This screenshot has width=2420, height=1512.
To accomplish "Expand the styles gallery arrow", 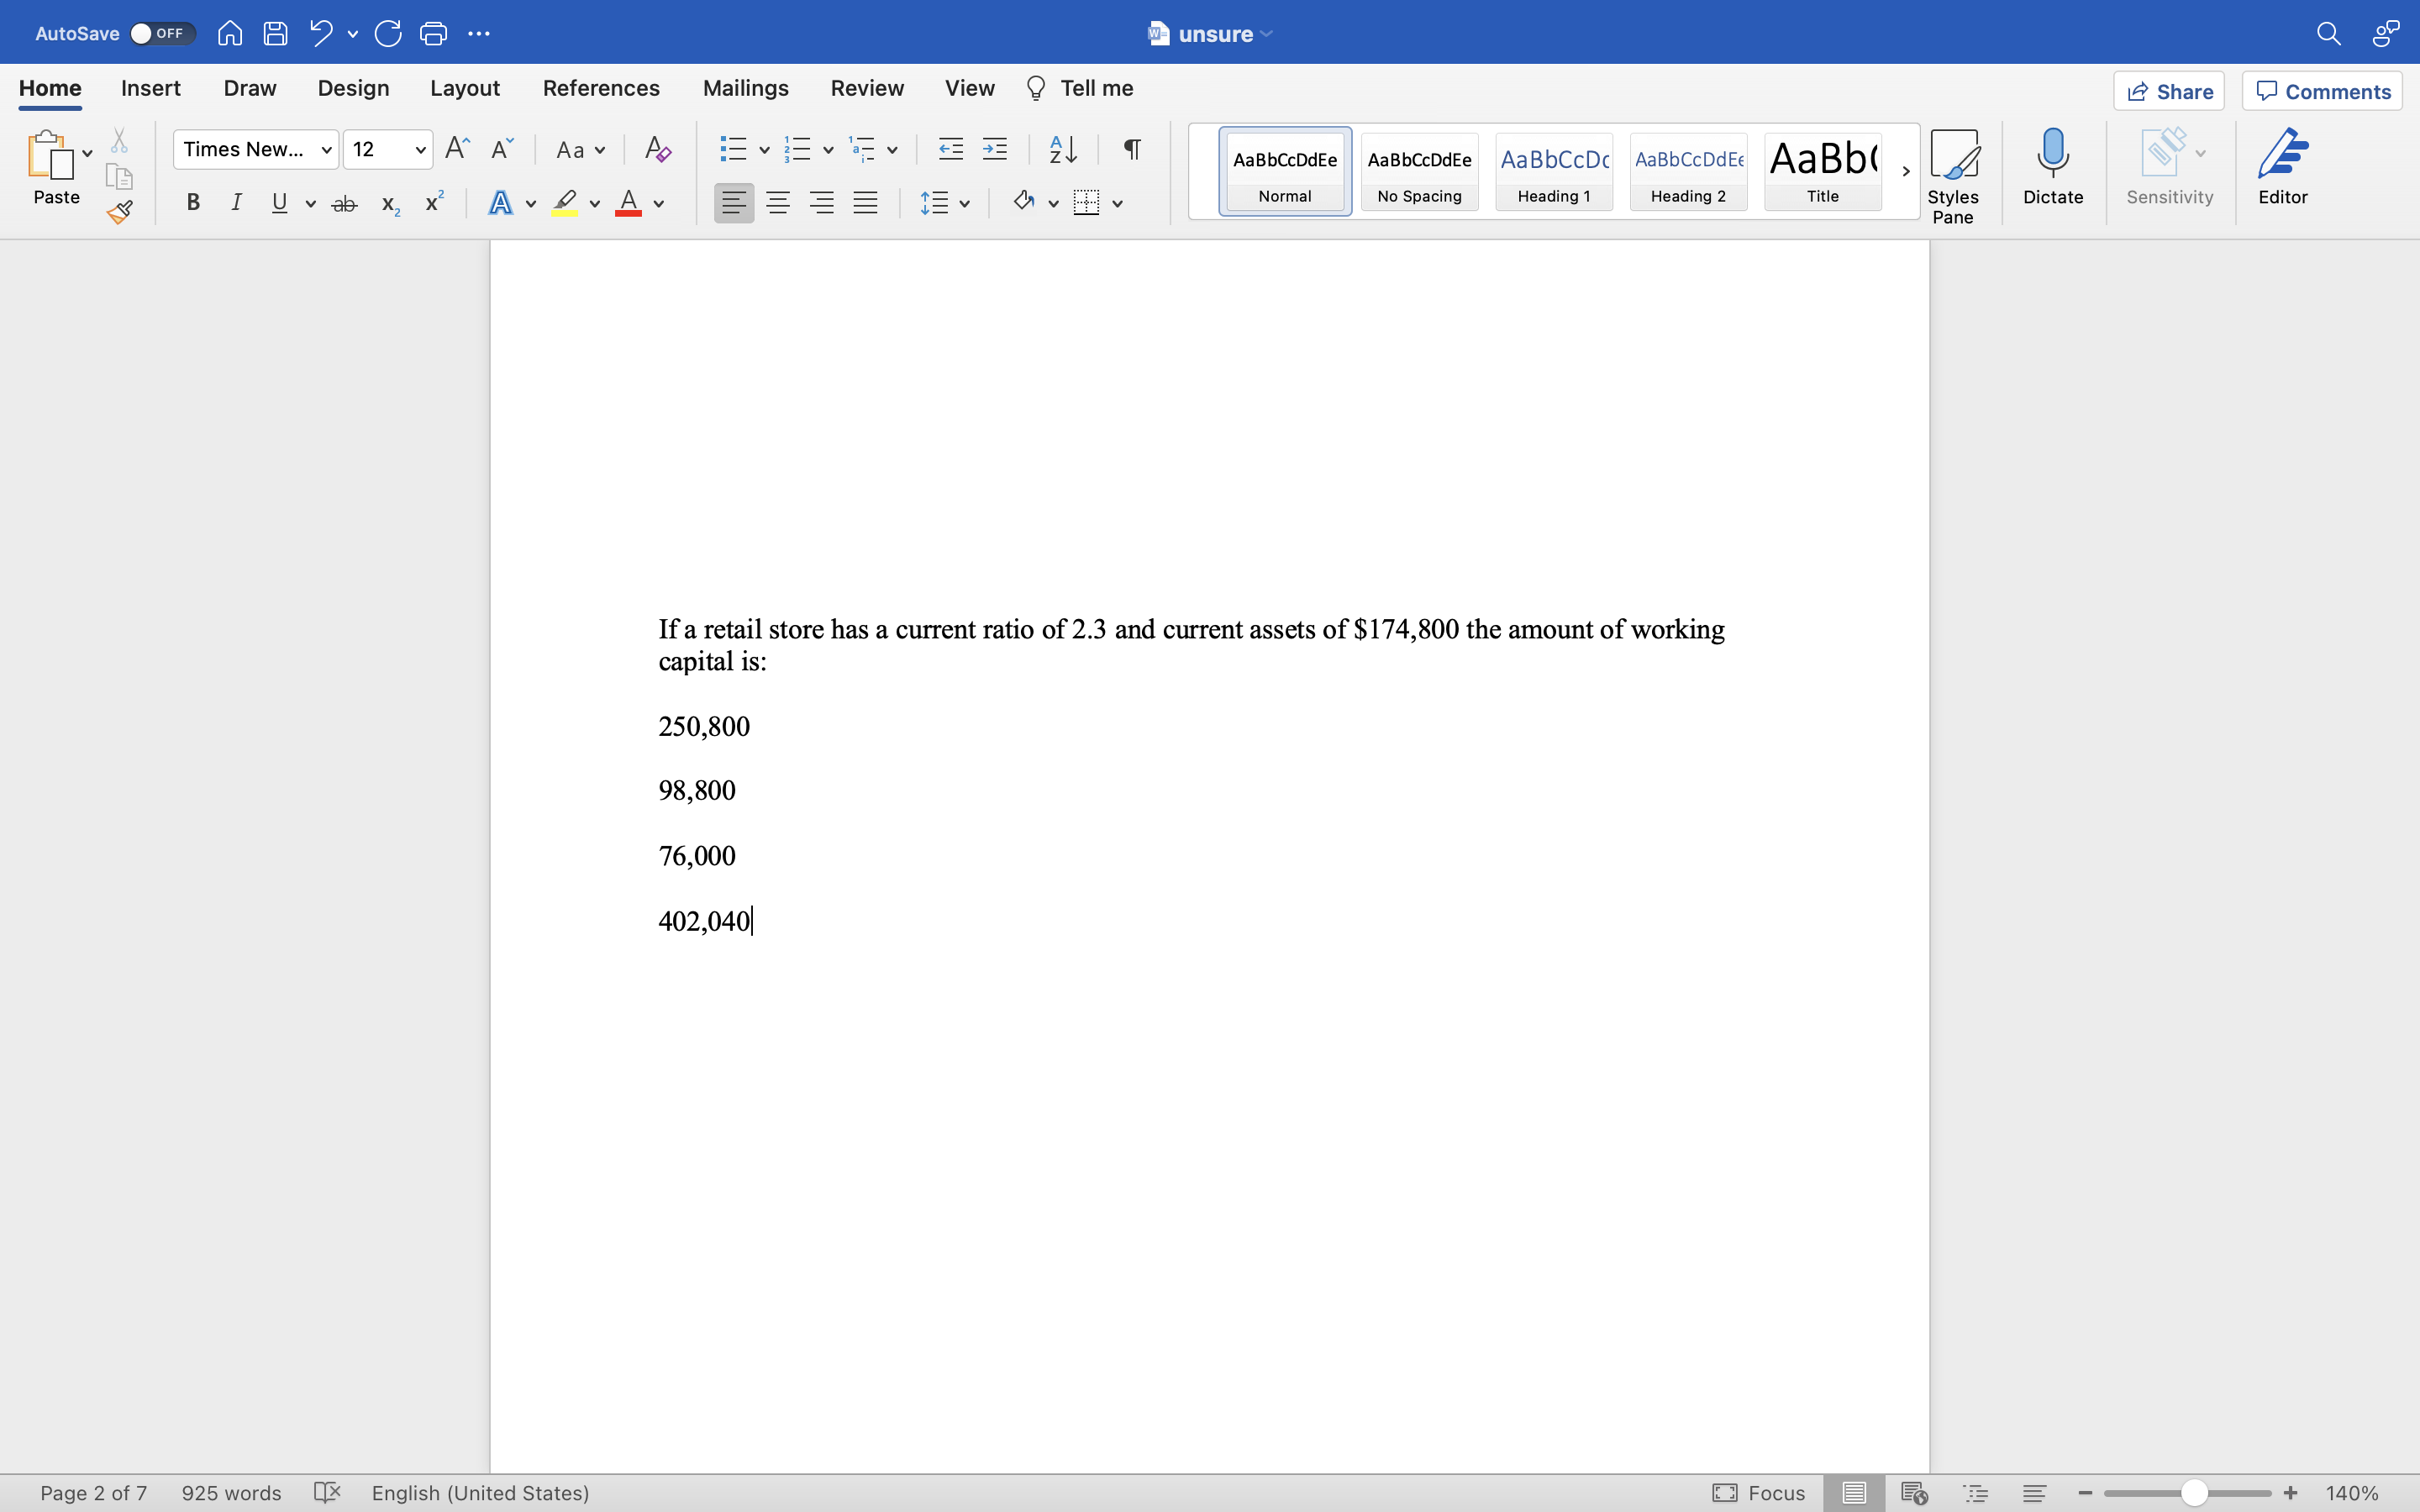I will tap(1906, 171).
